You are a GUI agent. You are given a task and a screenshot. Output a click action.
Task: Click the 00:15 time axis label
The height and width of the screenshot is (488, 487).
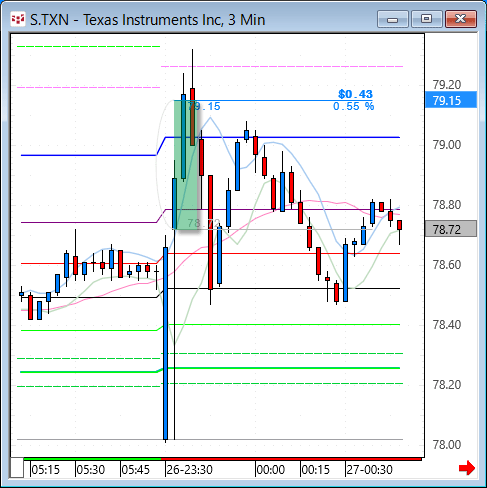click(315, 470)
